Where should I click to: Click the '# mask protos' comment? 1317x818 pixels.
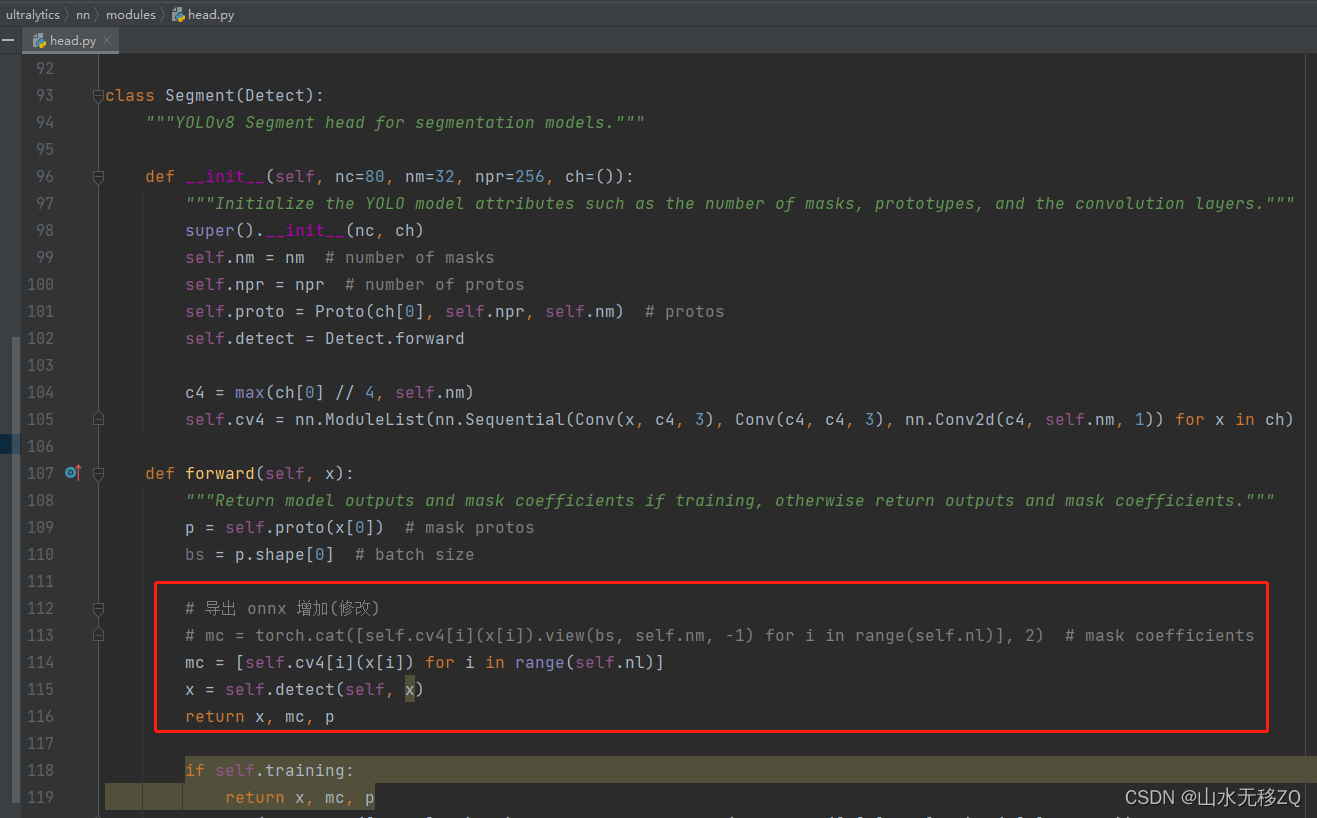point(470,528)
